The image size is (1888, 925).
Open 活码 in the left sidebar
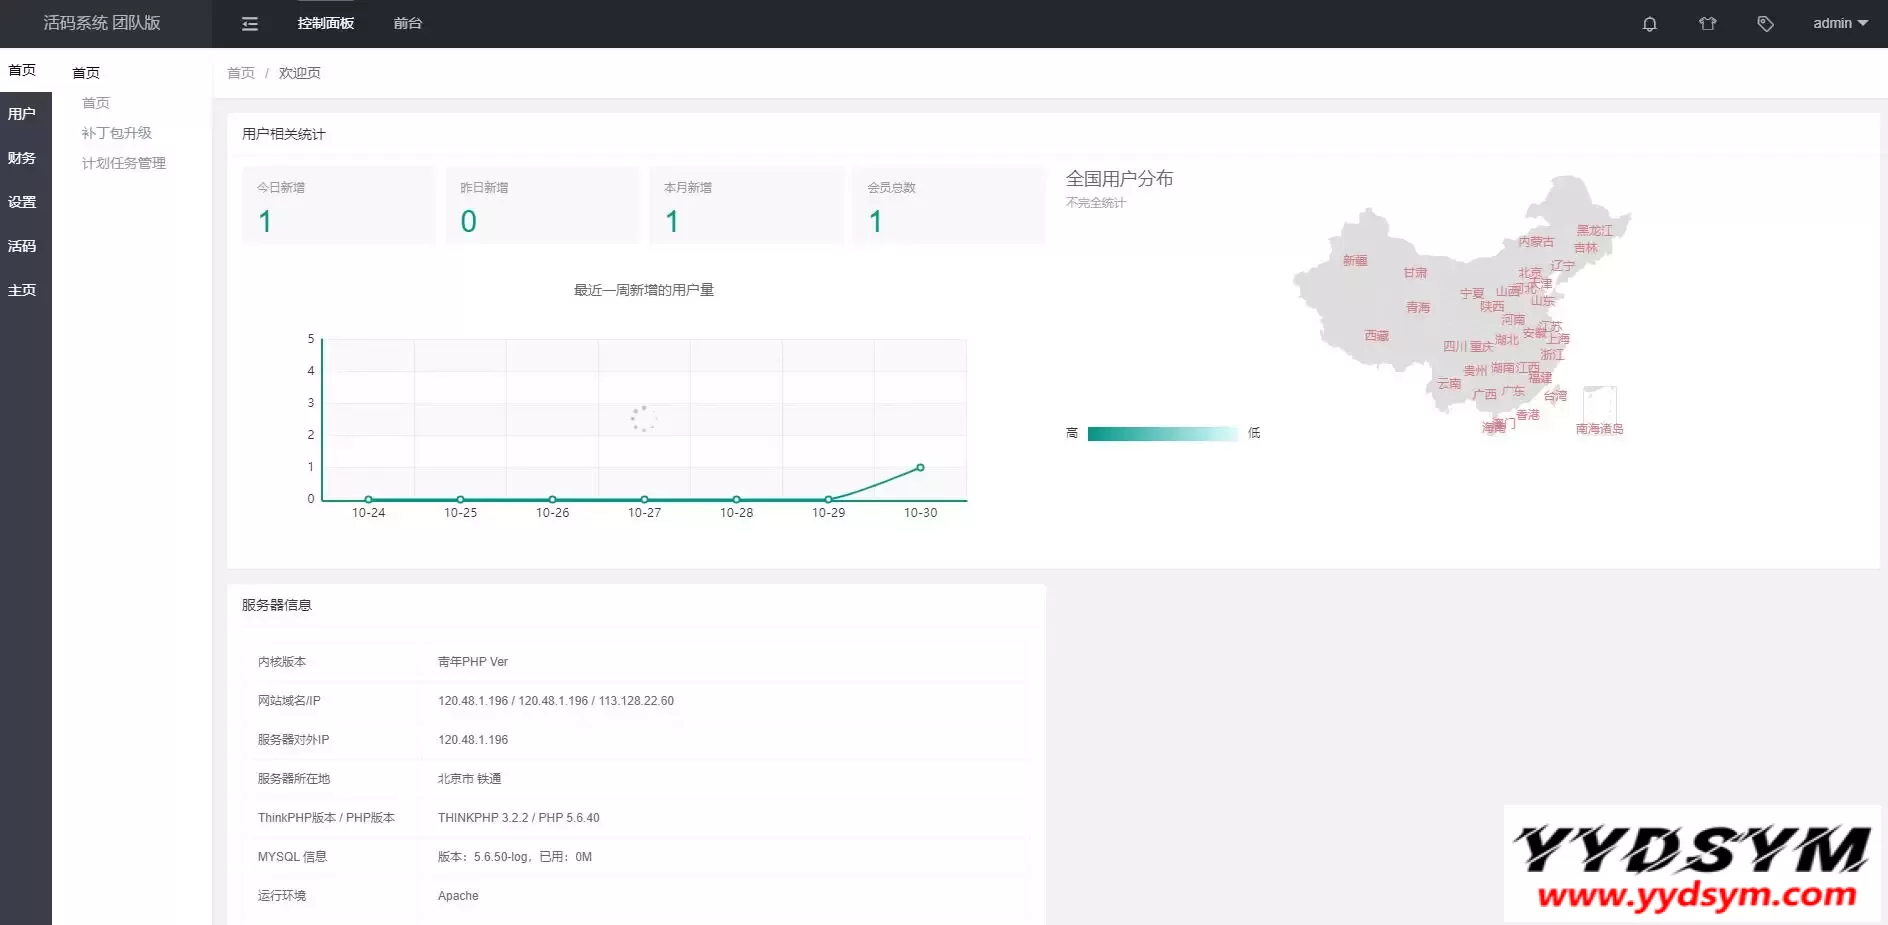tap(22, 246)
